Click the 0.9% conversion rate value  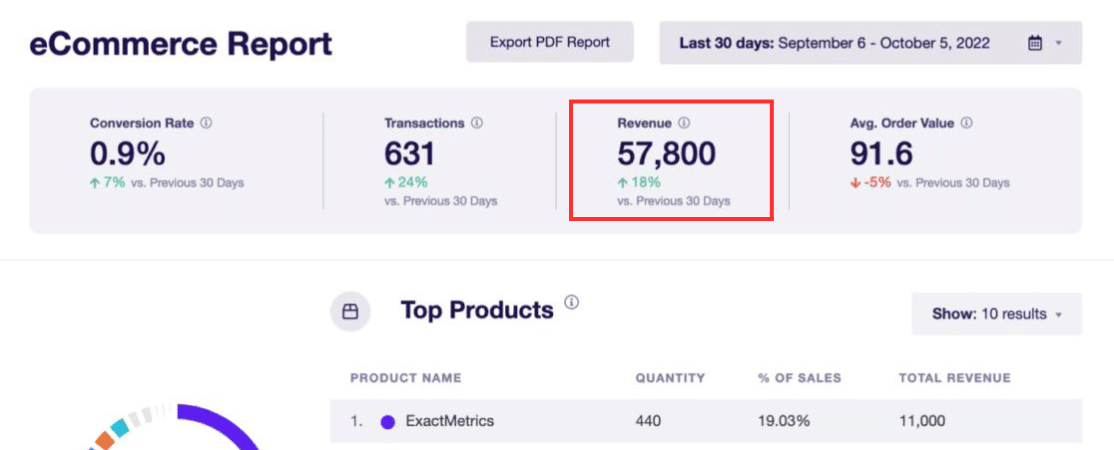pos(128,154)
